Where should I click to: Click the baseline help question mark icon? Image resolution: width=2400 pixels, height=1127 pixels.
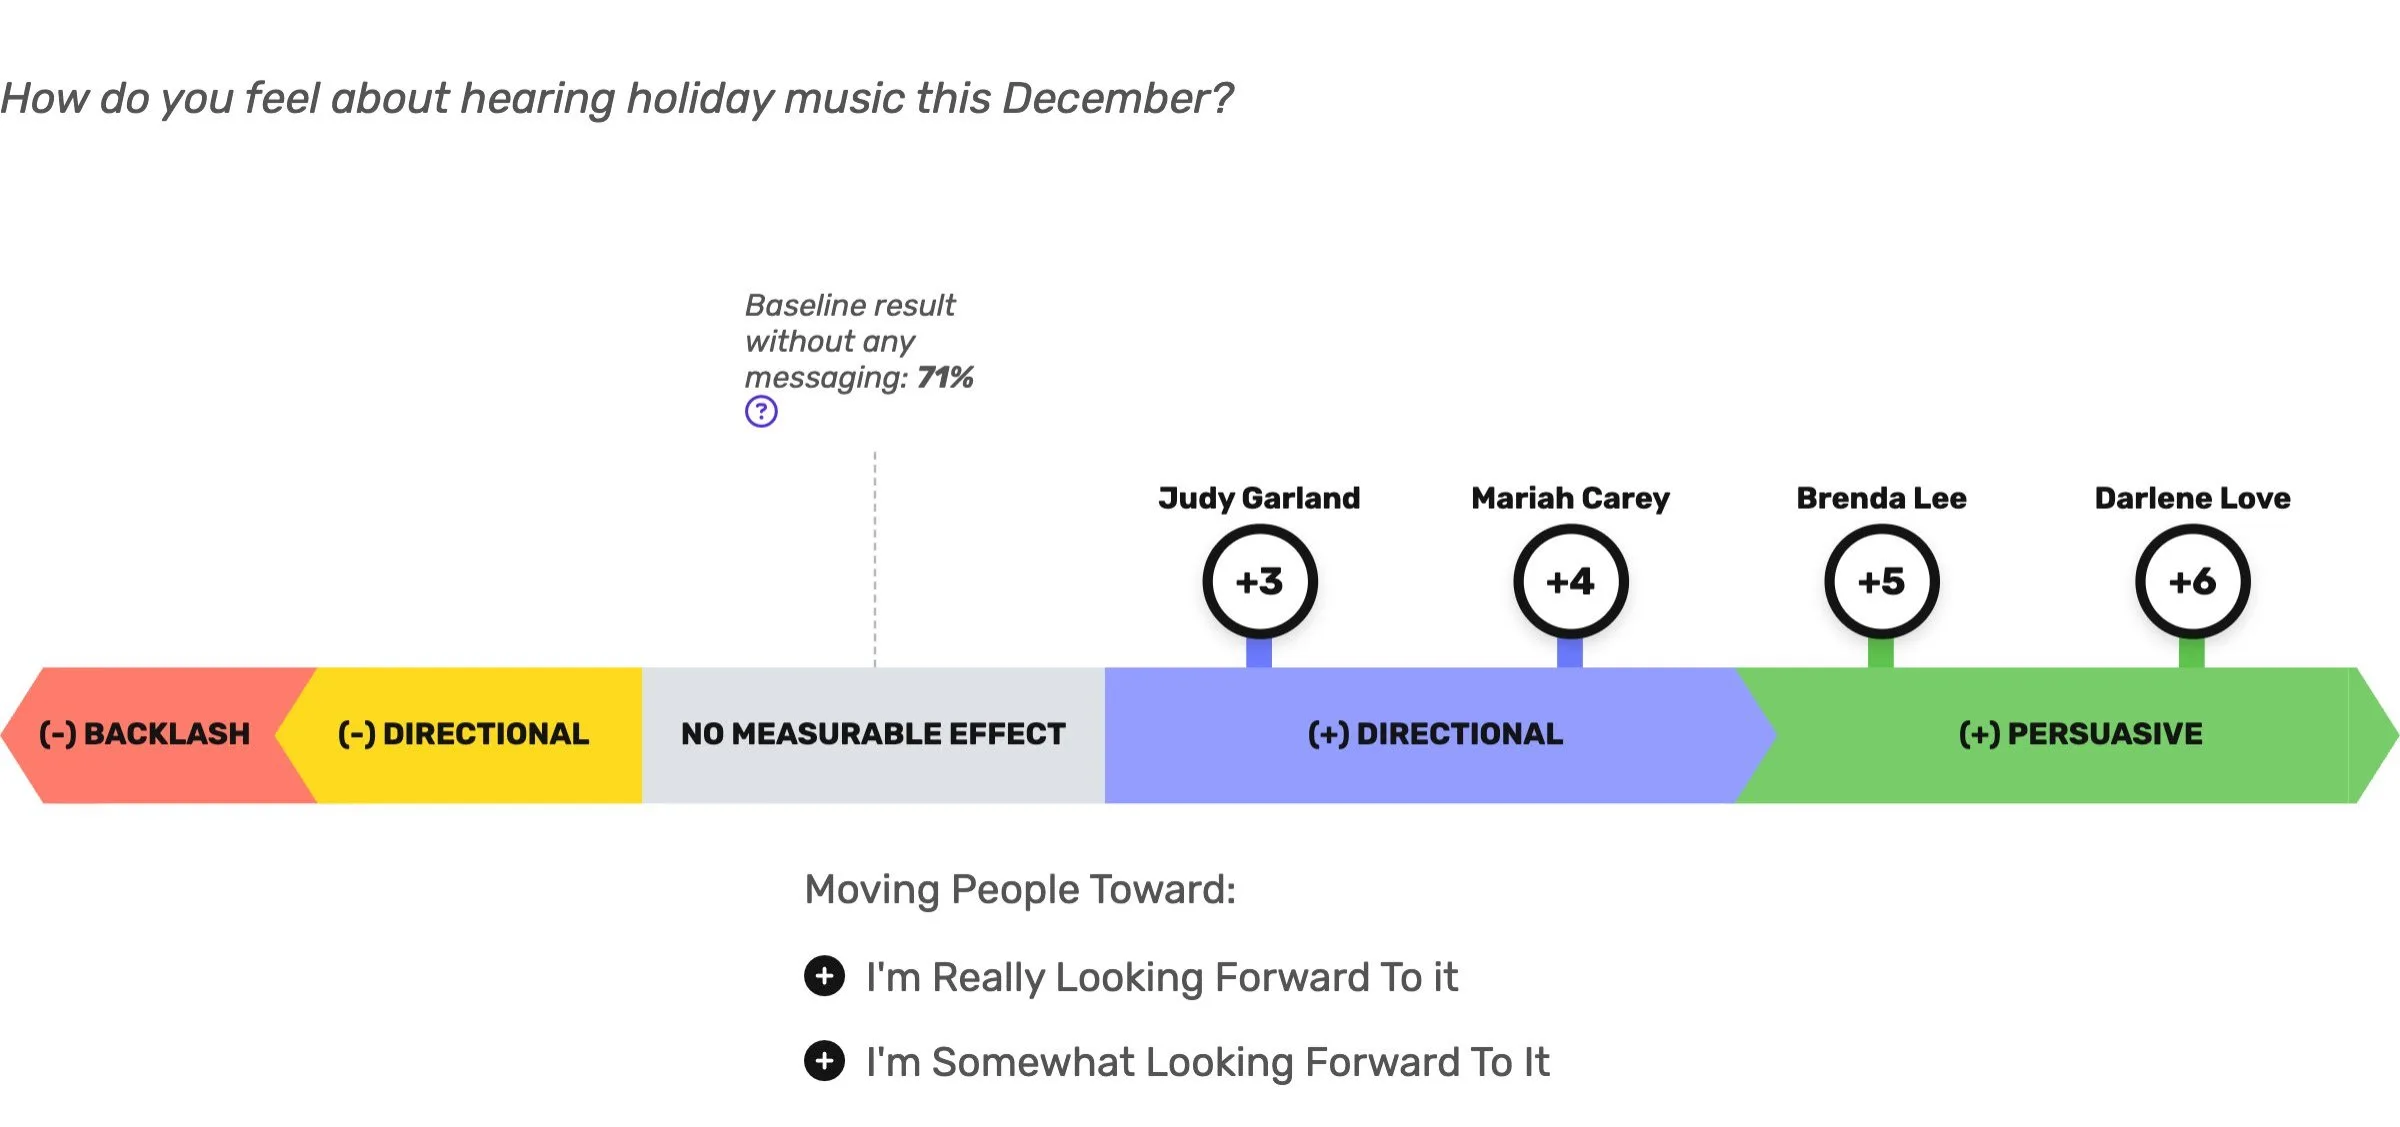pyautogui.click(x=761, y=411)
